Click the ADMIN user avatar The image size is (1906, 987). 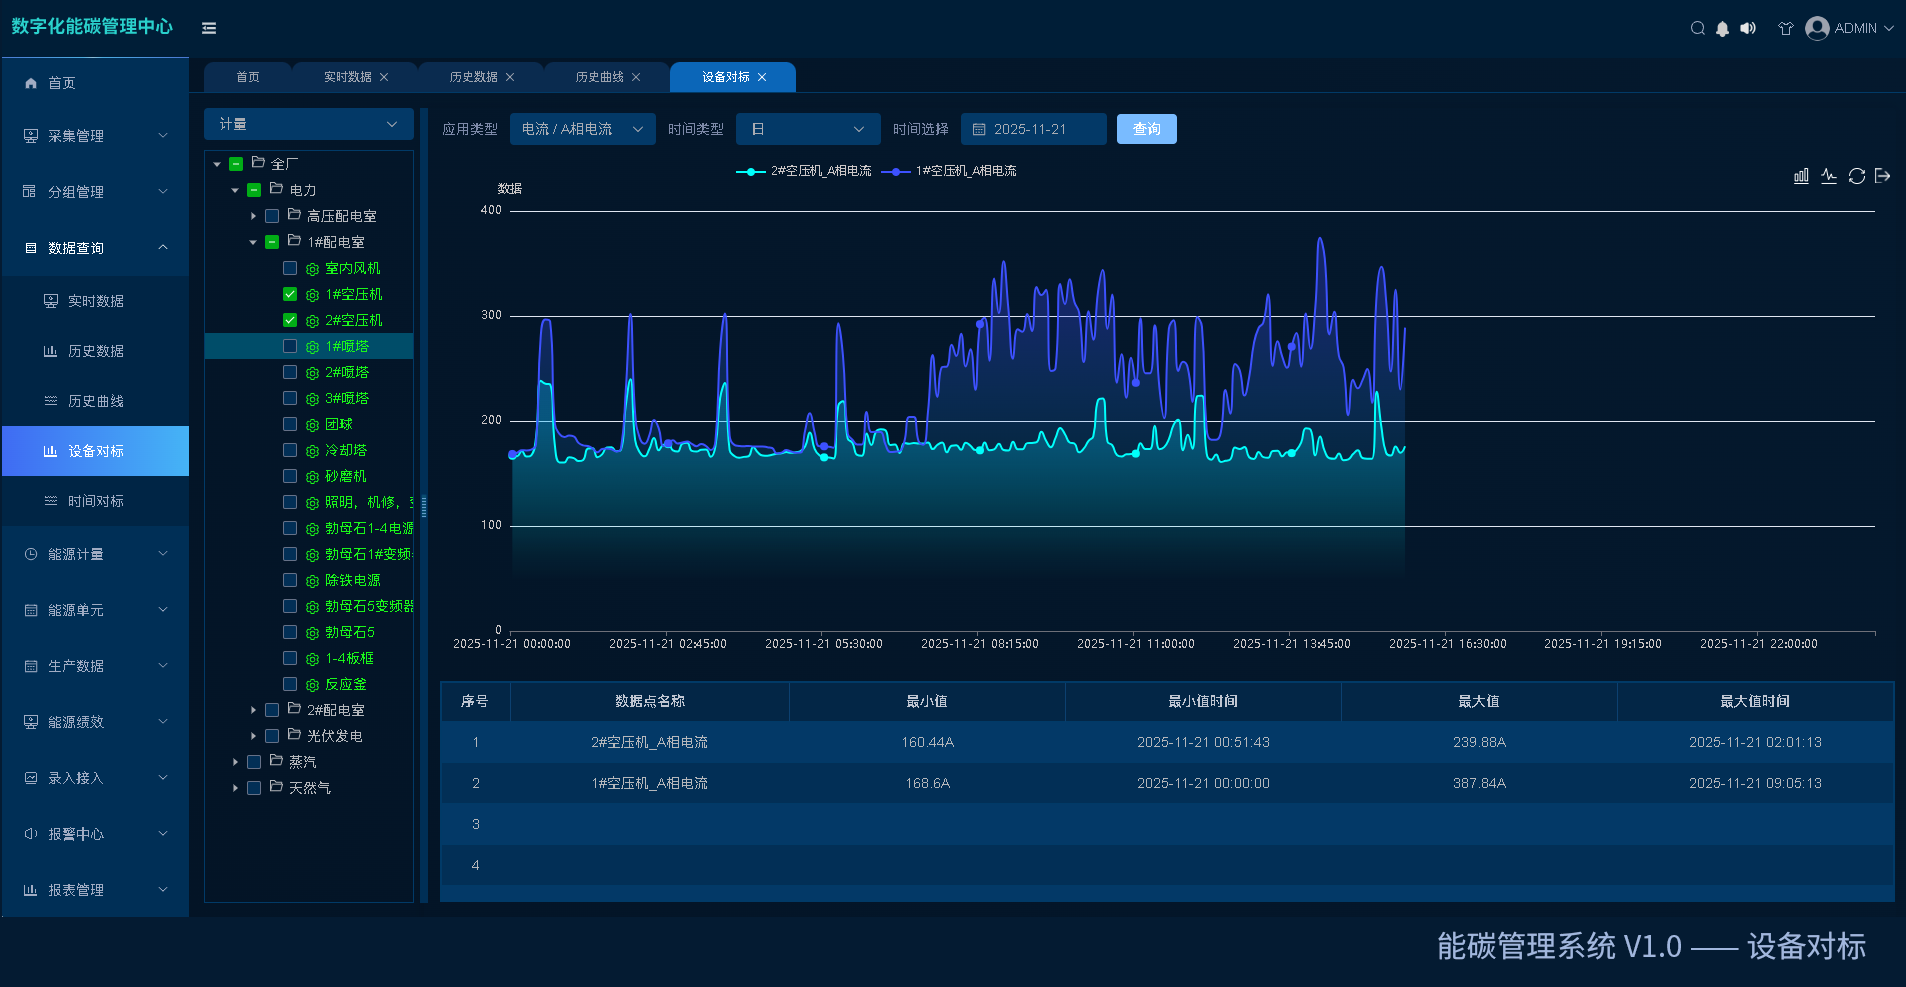point(1817,28)
